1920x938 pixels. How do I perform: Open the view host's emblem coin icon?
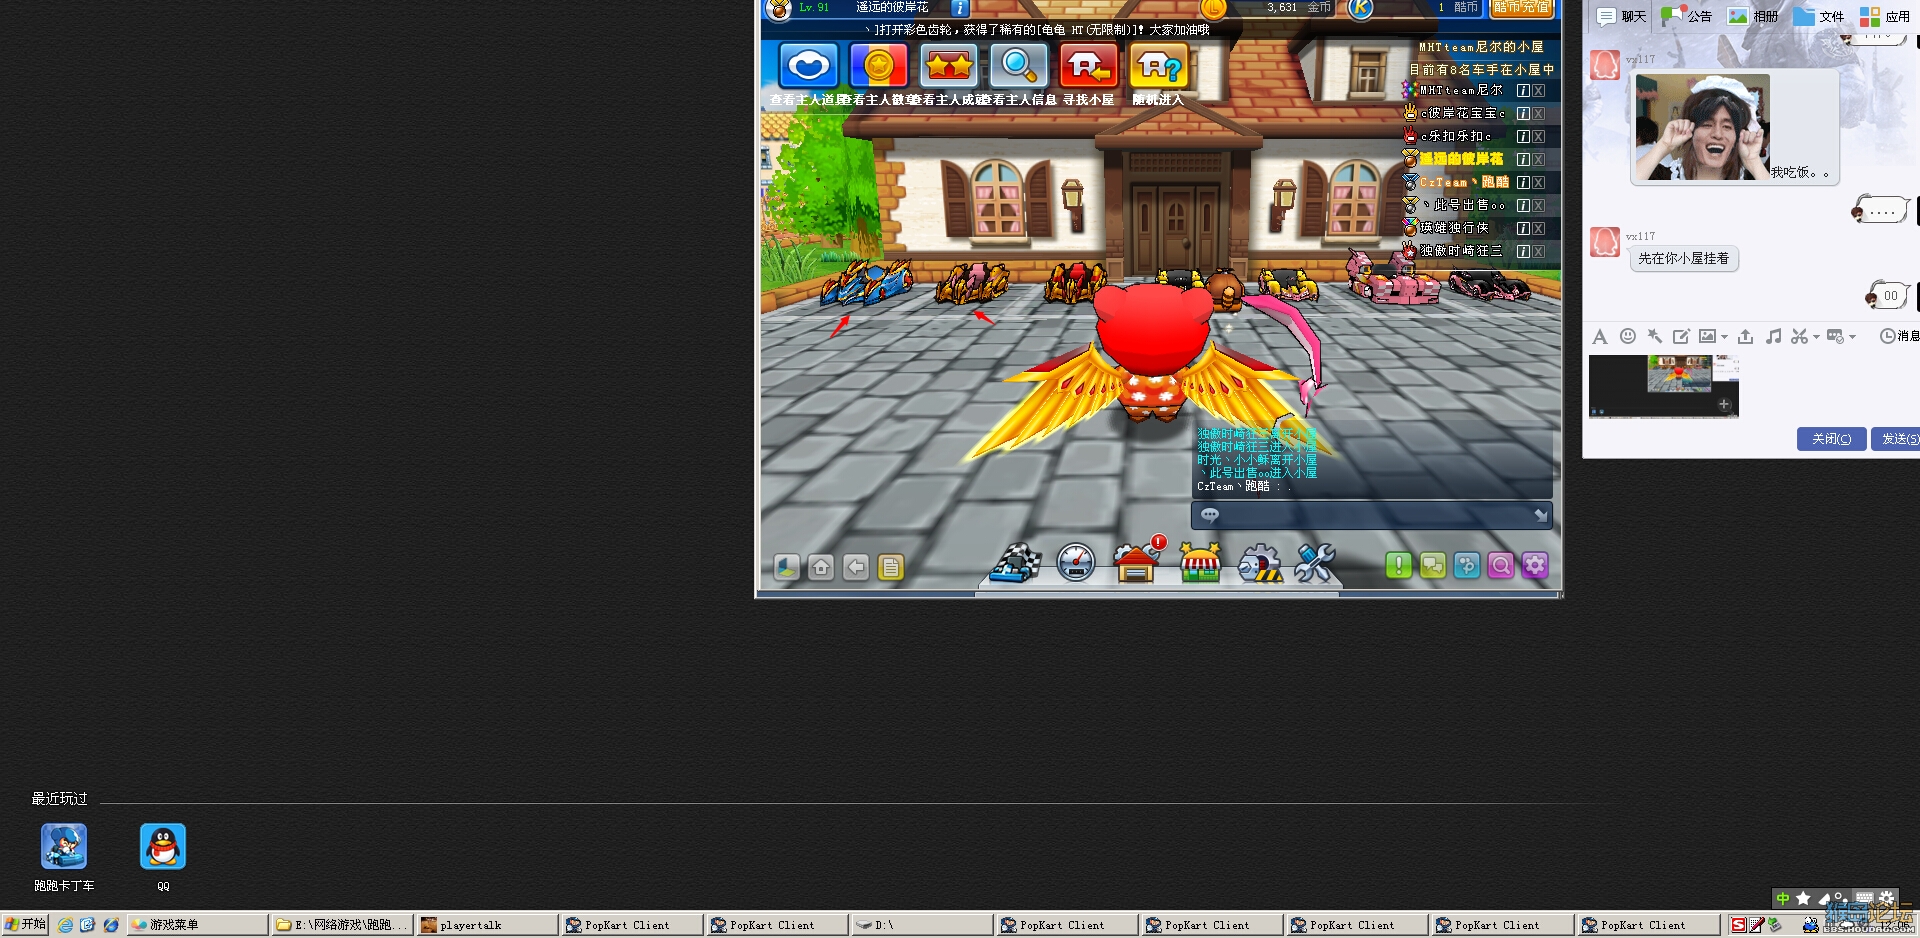(x=878, y=67)
